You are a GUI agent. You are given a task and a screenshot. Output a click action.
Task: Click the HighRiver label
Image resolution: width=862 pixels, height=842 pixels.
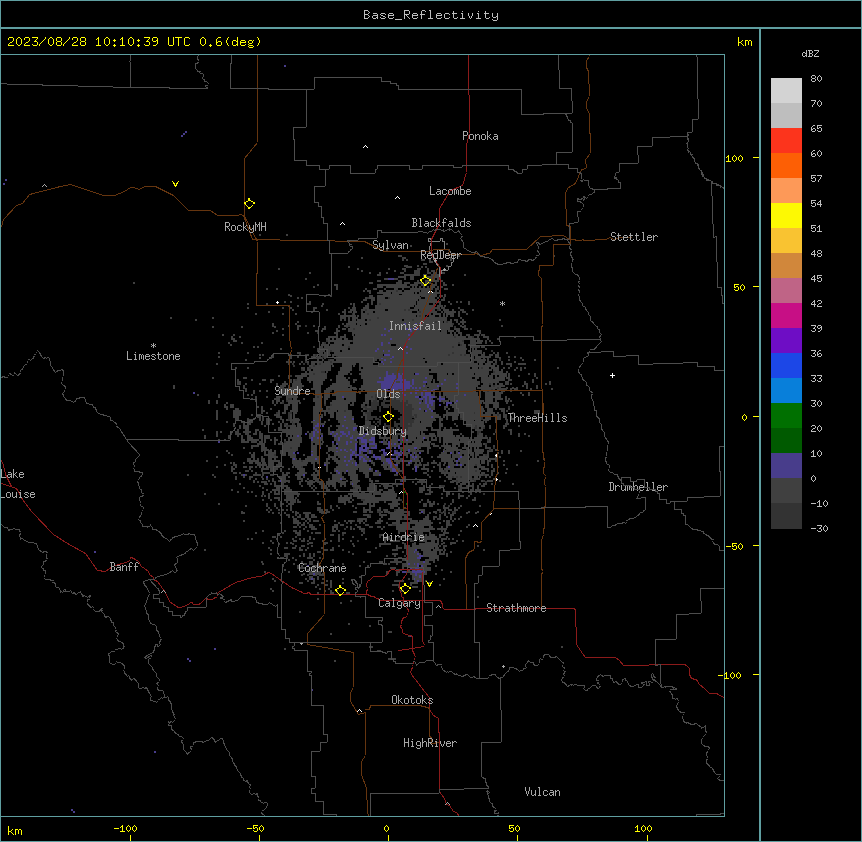point(430,743)
